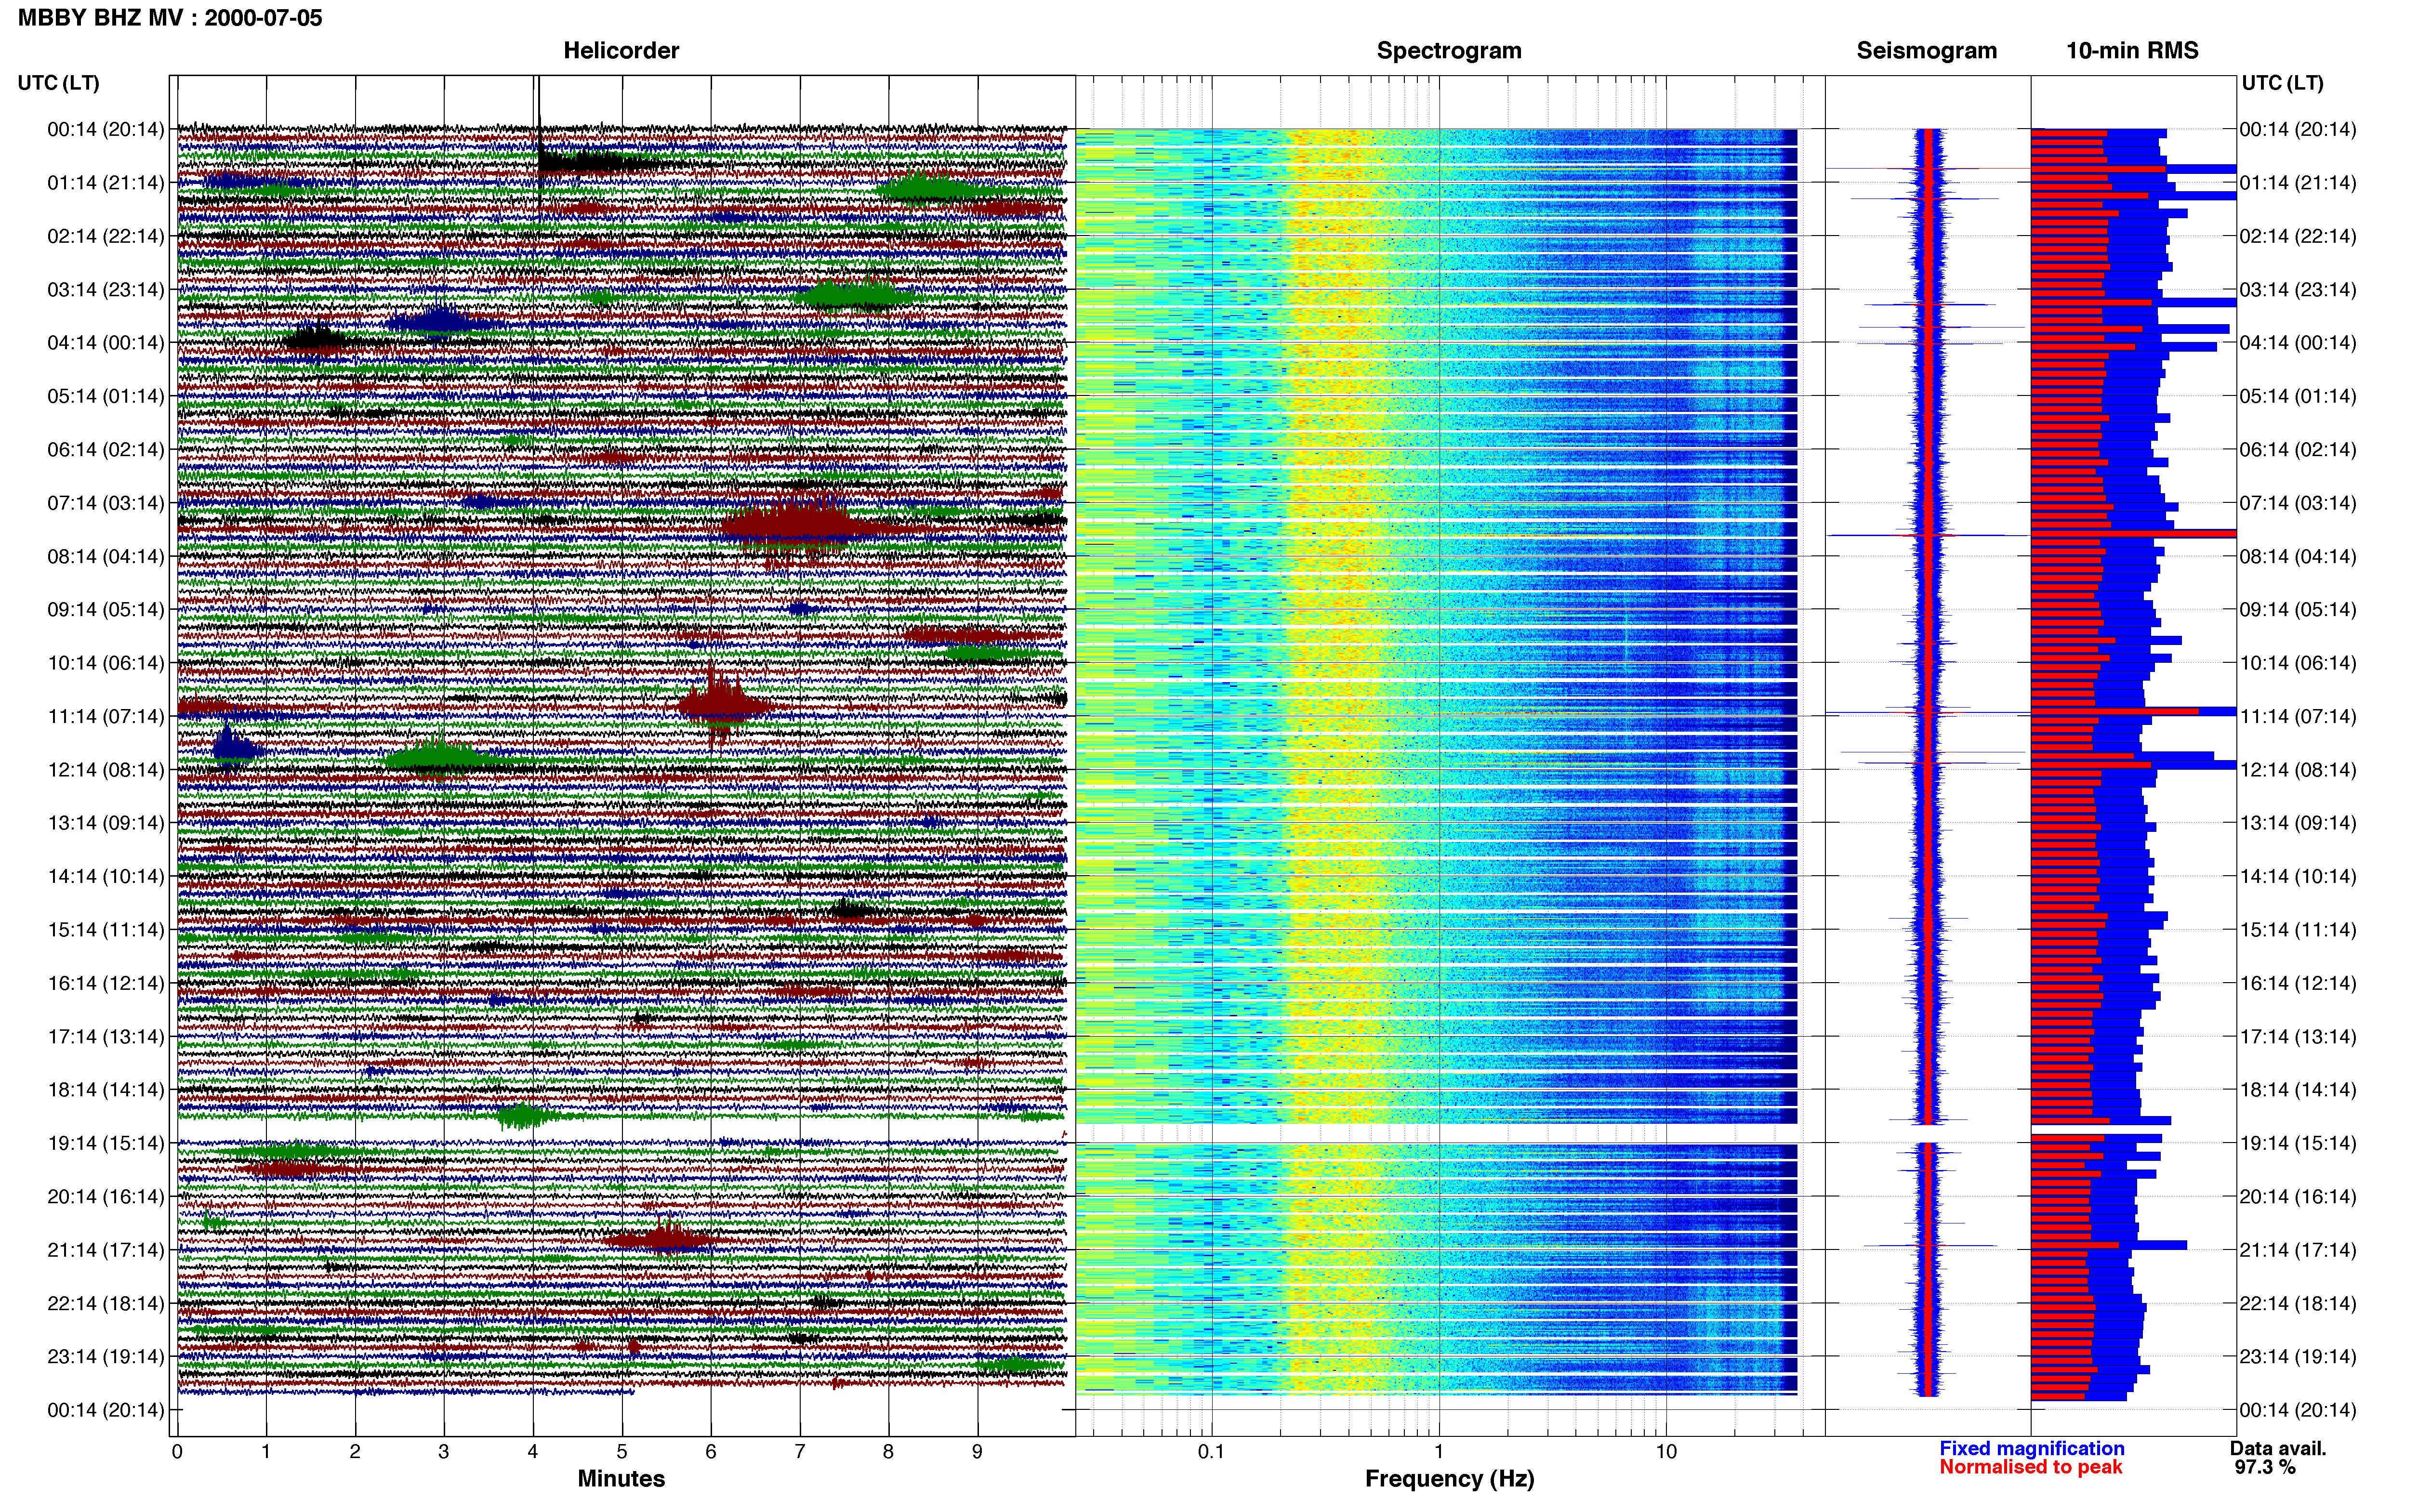Click the 10 frequency tick label
Viewport: 2418px width, 1512px height.
(x=1665, y=1451)
